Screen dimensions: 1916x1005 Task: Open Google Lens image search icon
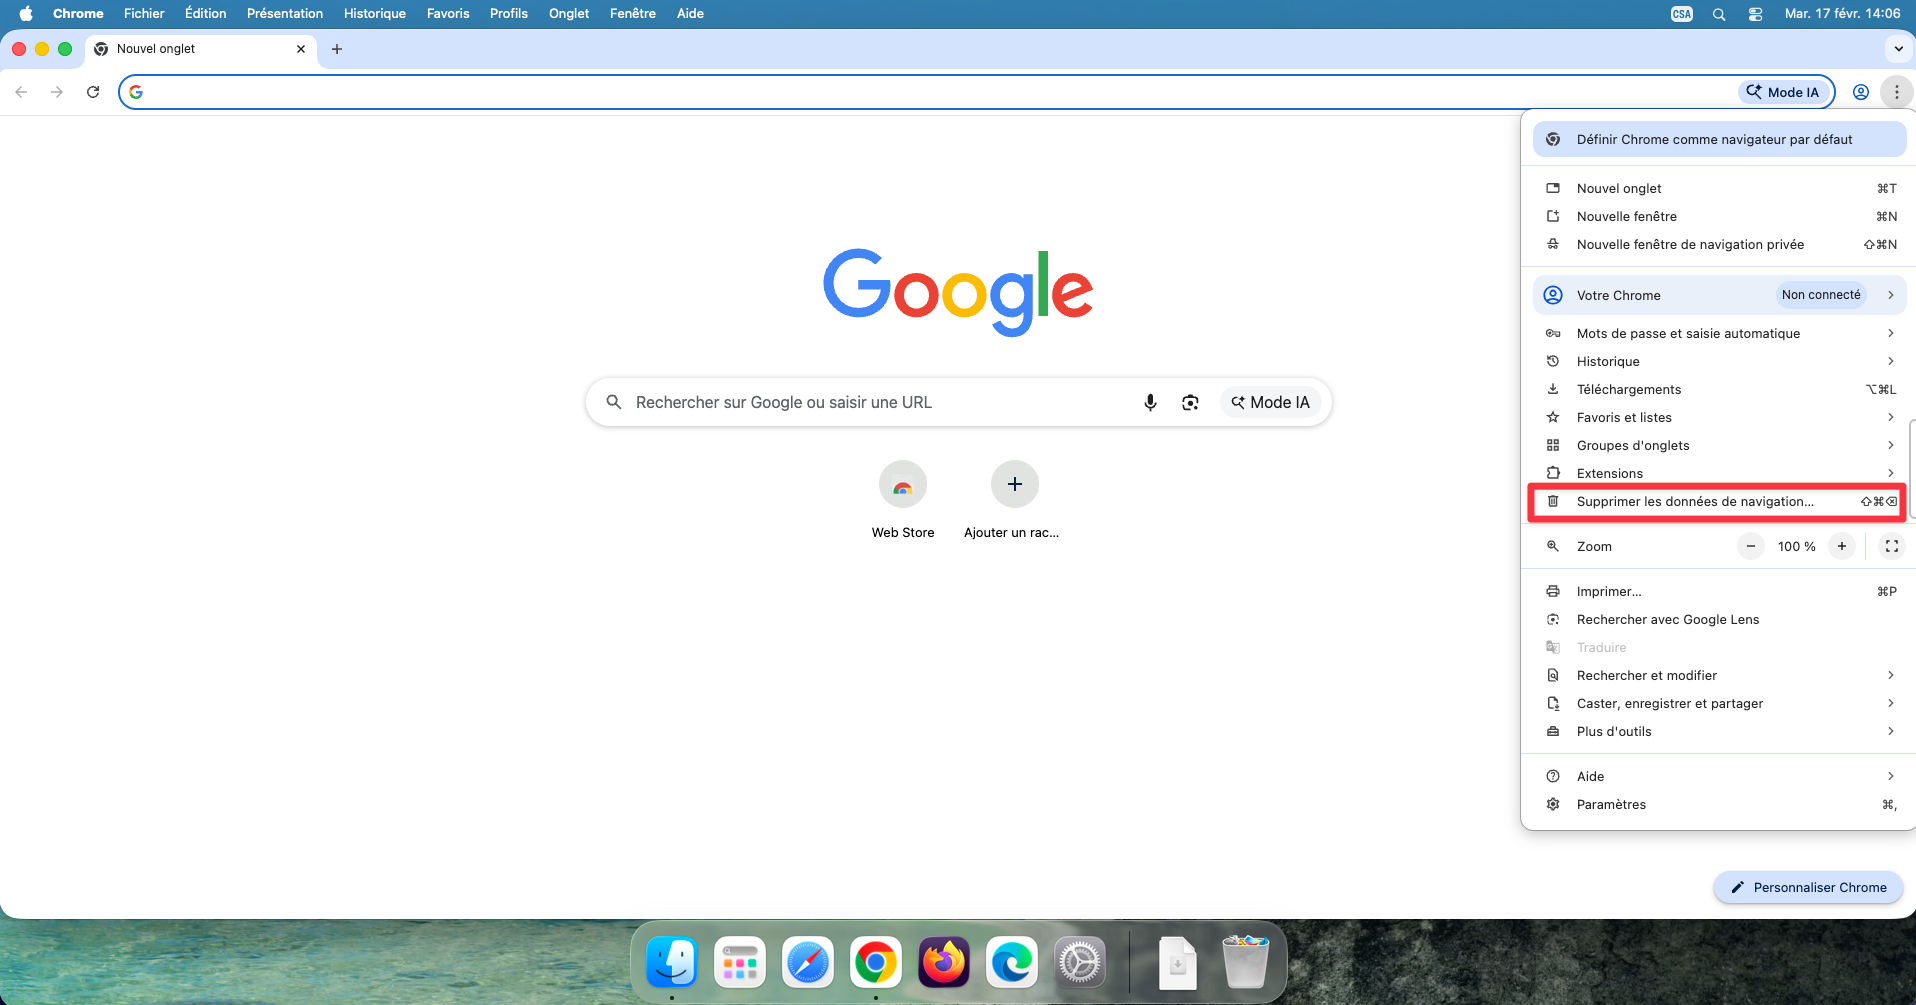coord(1190,402)
